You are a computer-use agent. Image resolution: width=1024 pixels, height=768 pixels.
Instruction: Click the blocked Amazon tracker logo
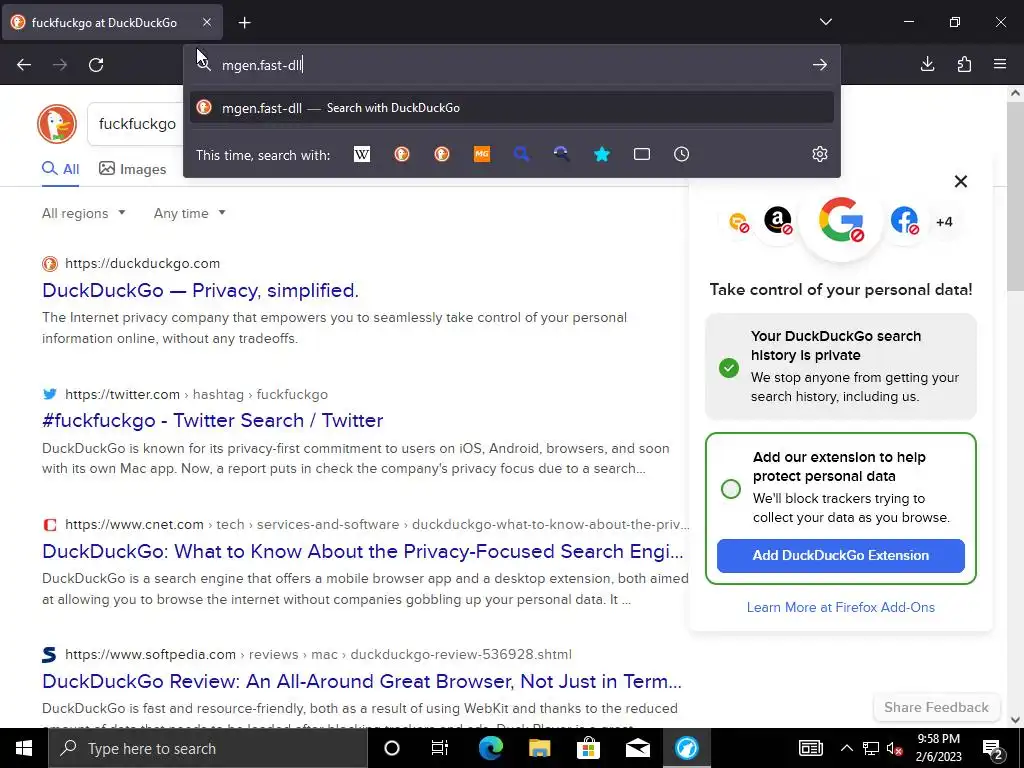coord(778,220)
